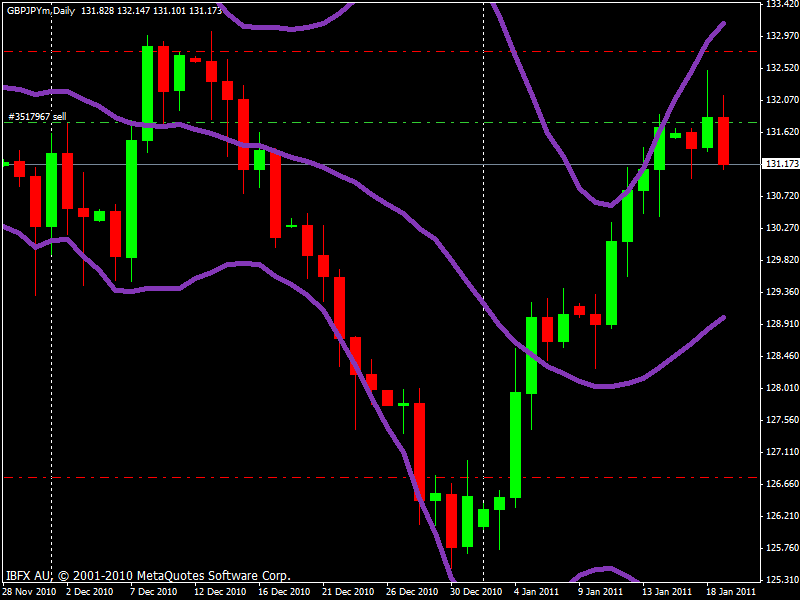The height and width of the screenshot is (600, 800).
Task: Click the 130.720 price axis label
Action: tap(783, 195)
